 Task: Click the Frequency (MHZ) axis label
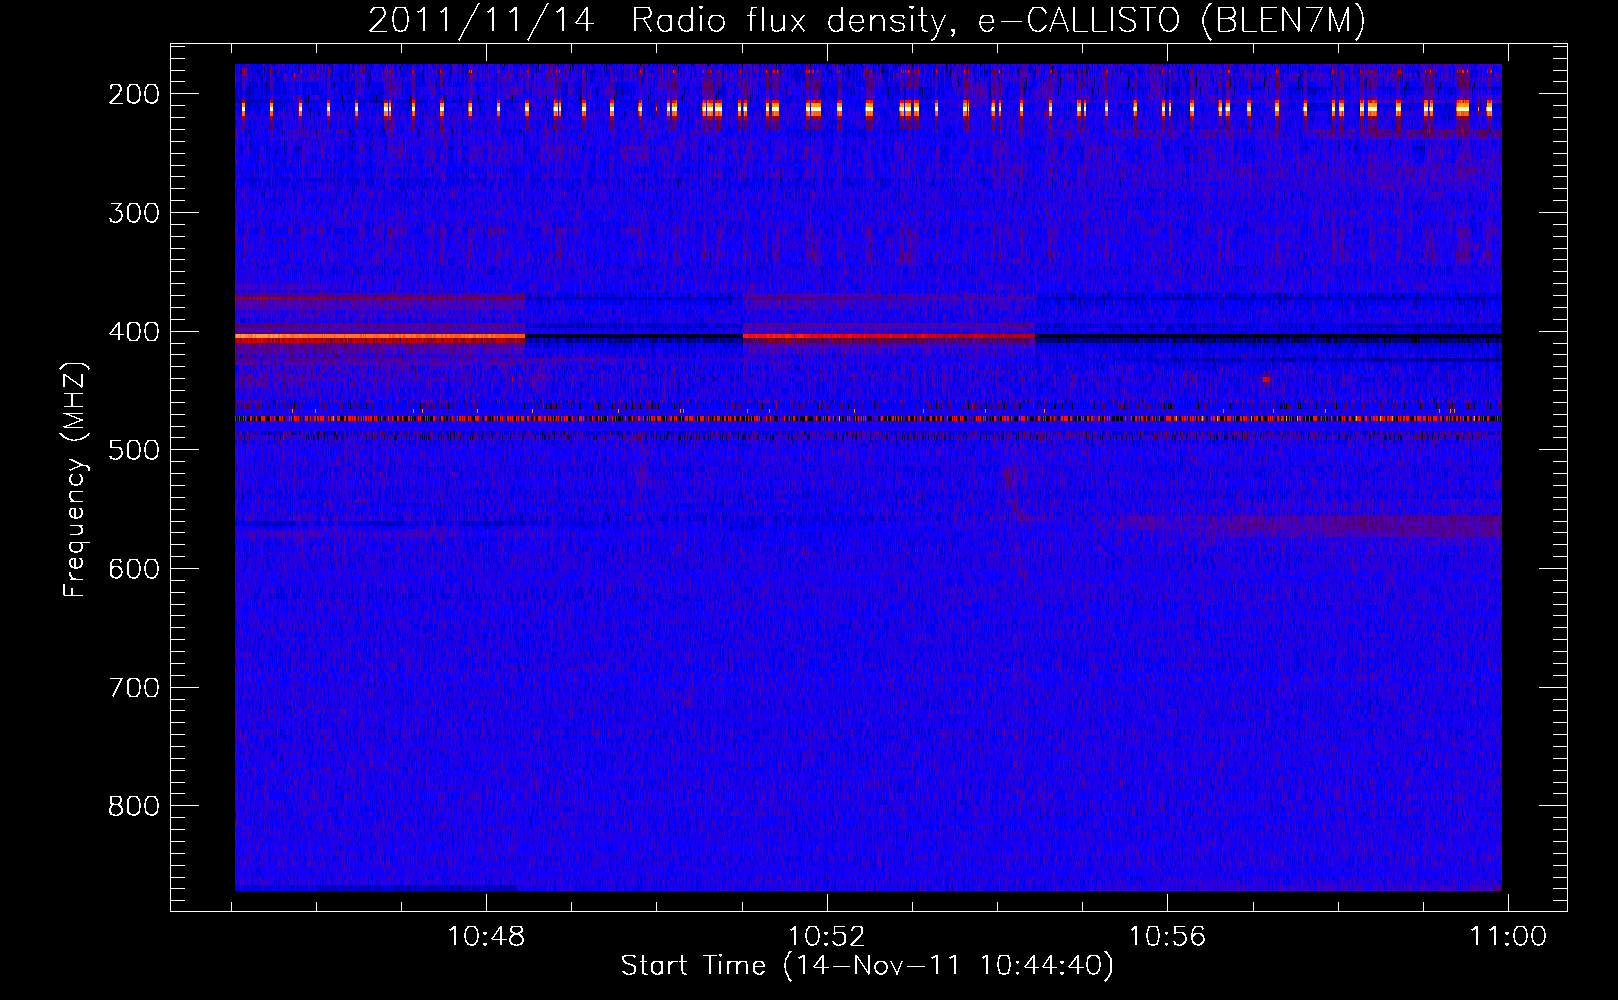coord(75,479)
